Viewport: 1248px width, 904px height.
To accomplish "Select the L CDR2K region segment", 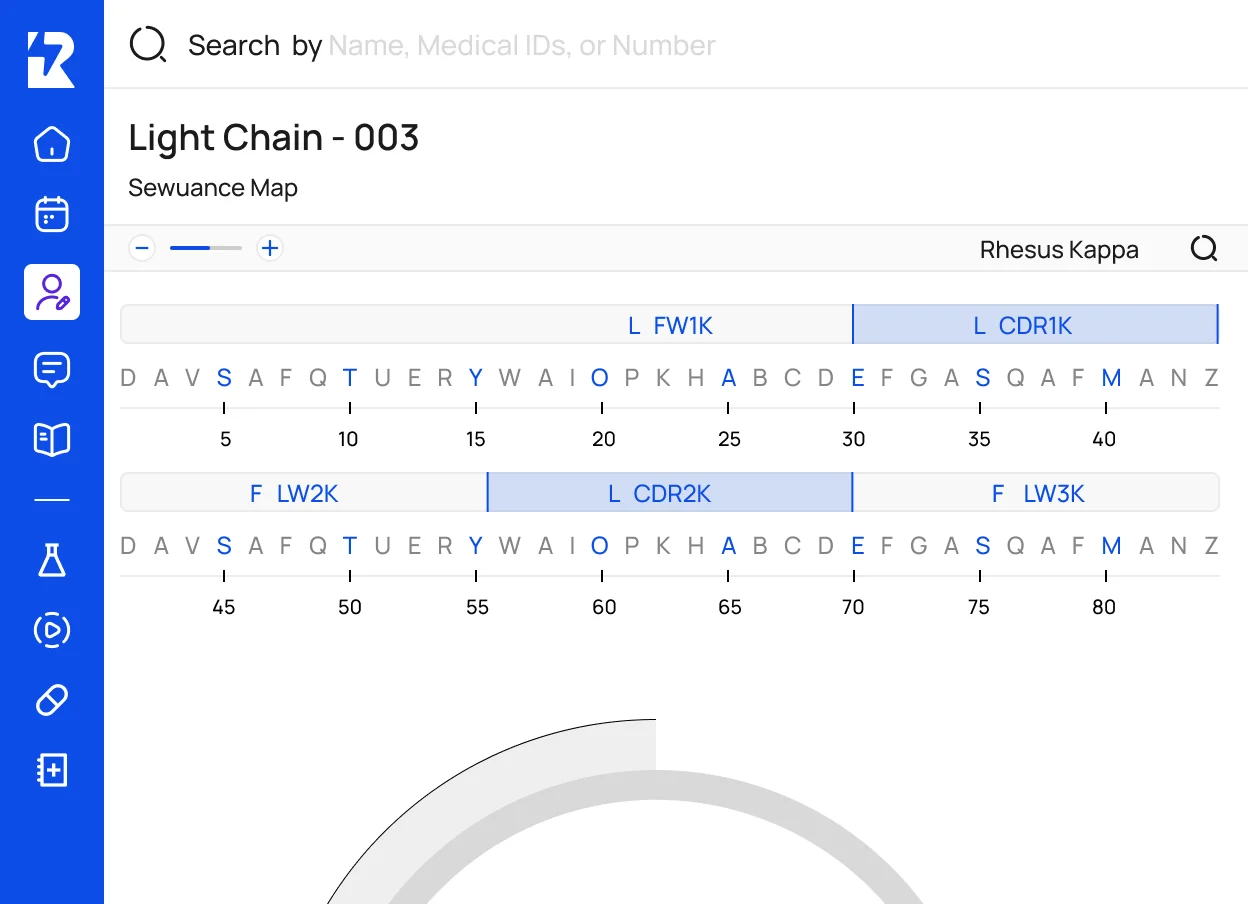I will point(669,493).
